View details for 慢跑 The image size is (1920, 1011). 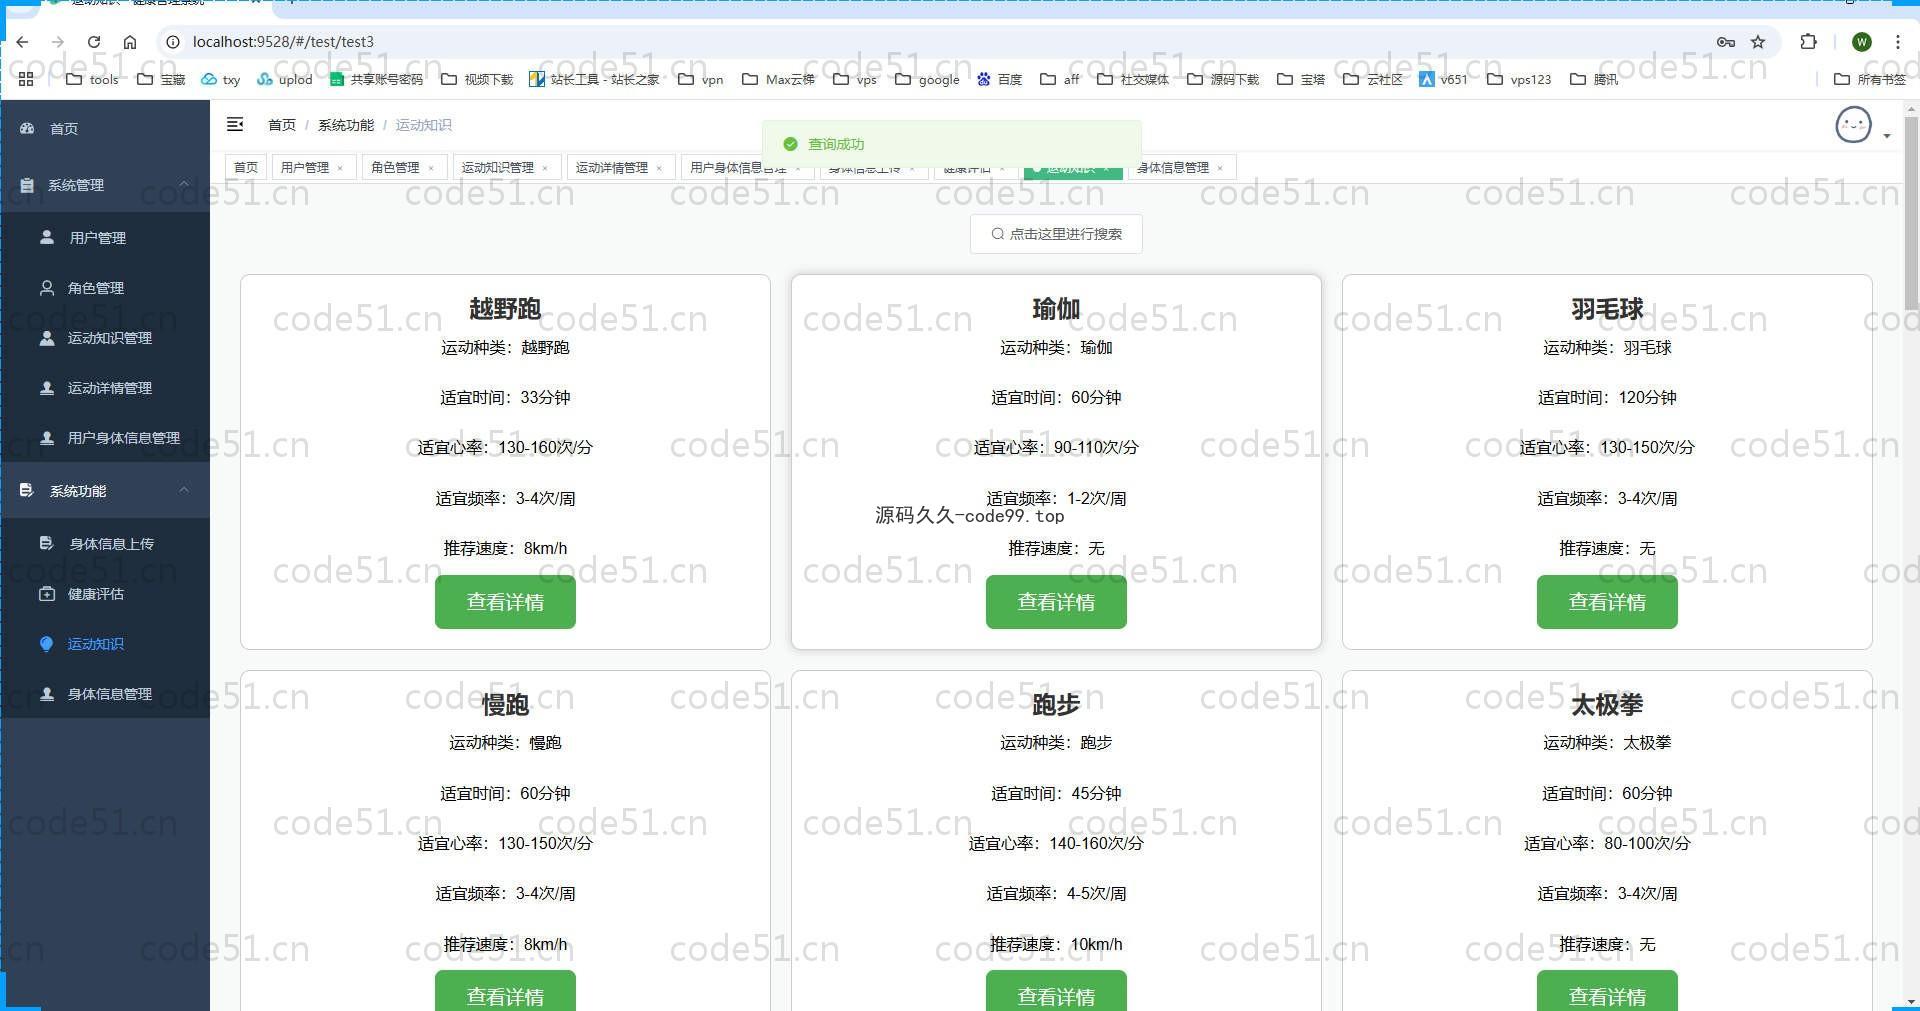505,991
